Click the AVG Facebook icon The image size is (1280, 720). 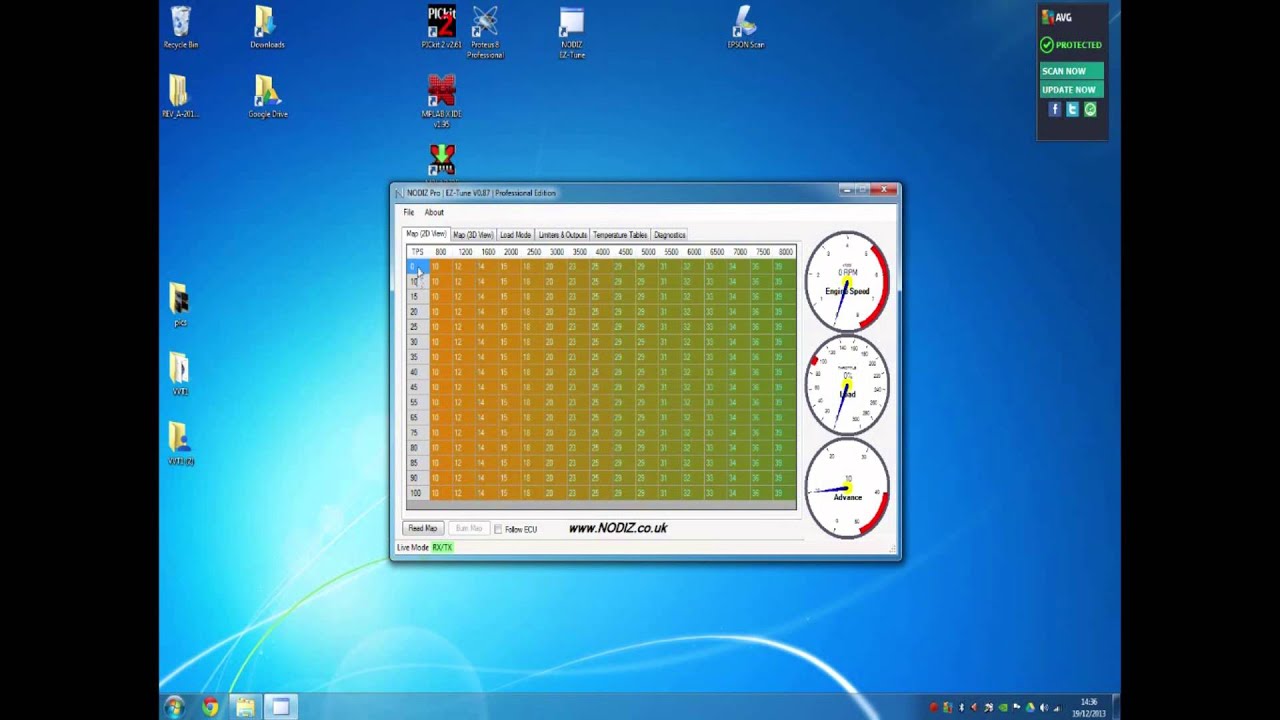tap(1054, 109)
